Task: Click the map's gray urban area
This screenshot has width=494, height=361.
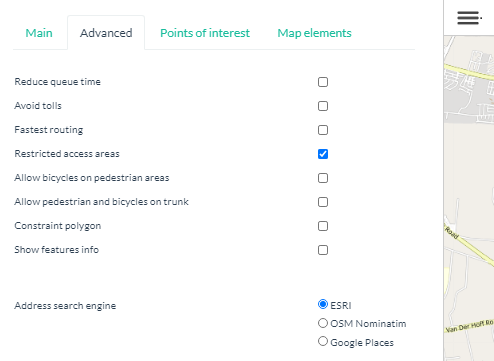Action: [470, 87]
